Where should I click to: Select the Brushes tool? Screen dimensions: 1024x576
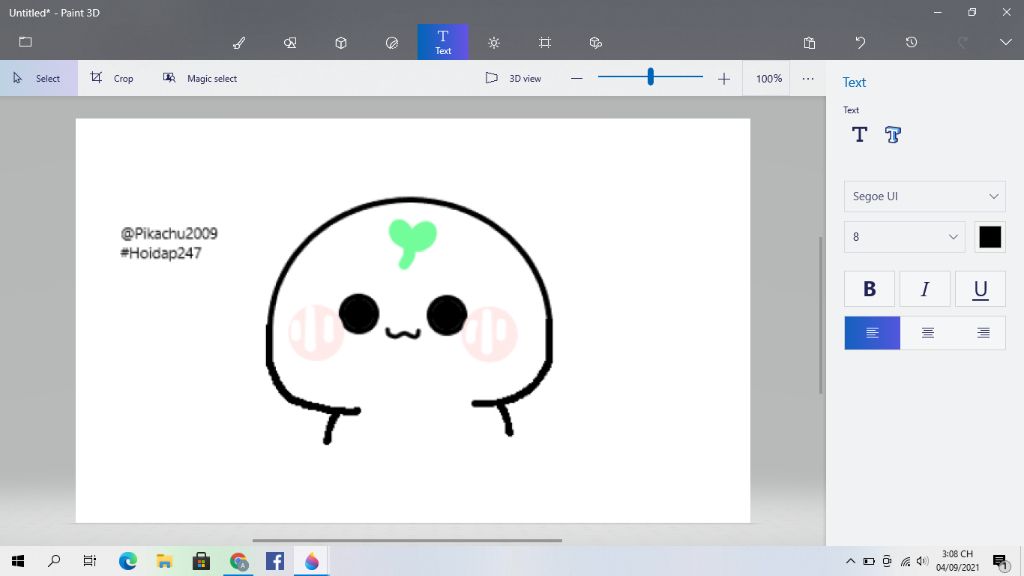pos(239,43)
